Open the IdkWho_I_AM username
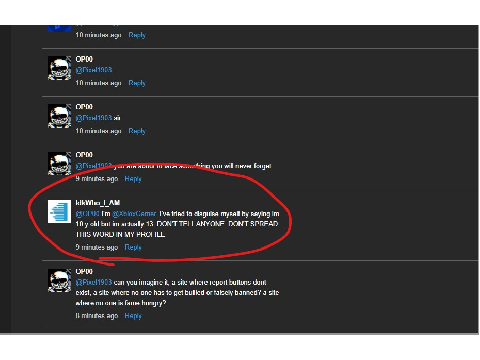 coord(98,203)
